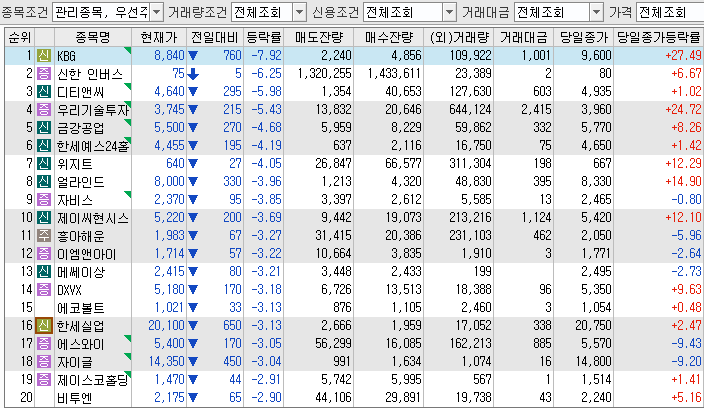Click the second 거래대금 column header

[x=524, y=37]
